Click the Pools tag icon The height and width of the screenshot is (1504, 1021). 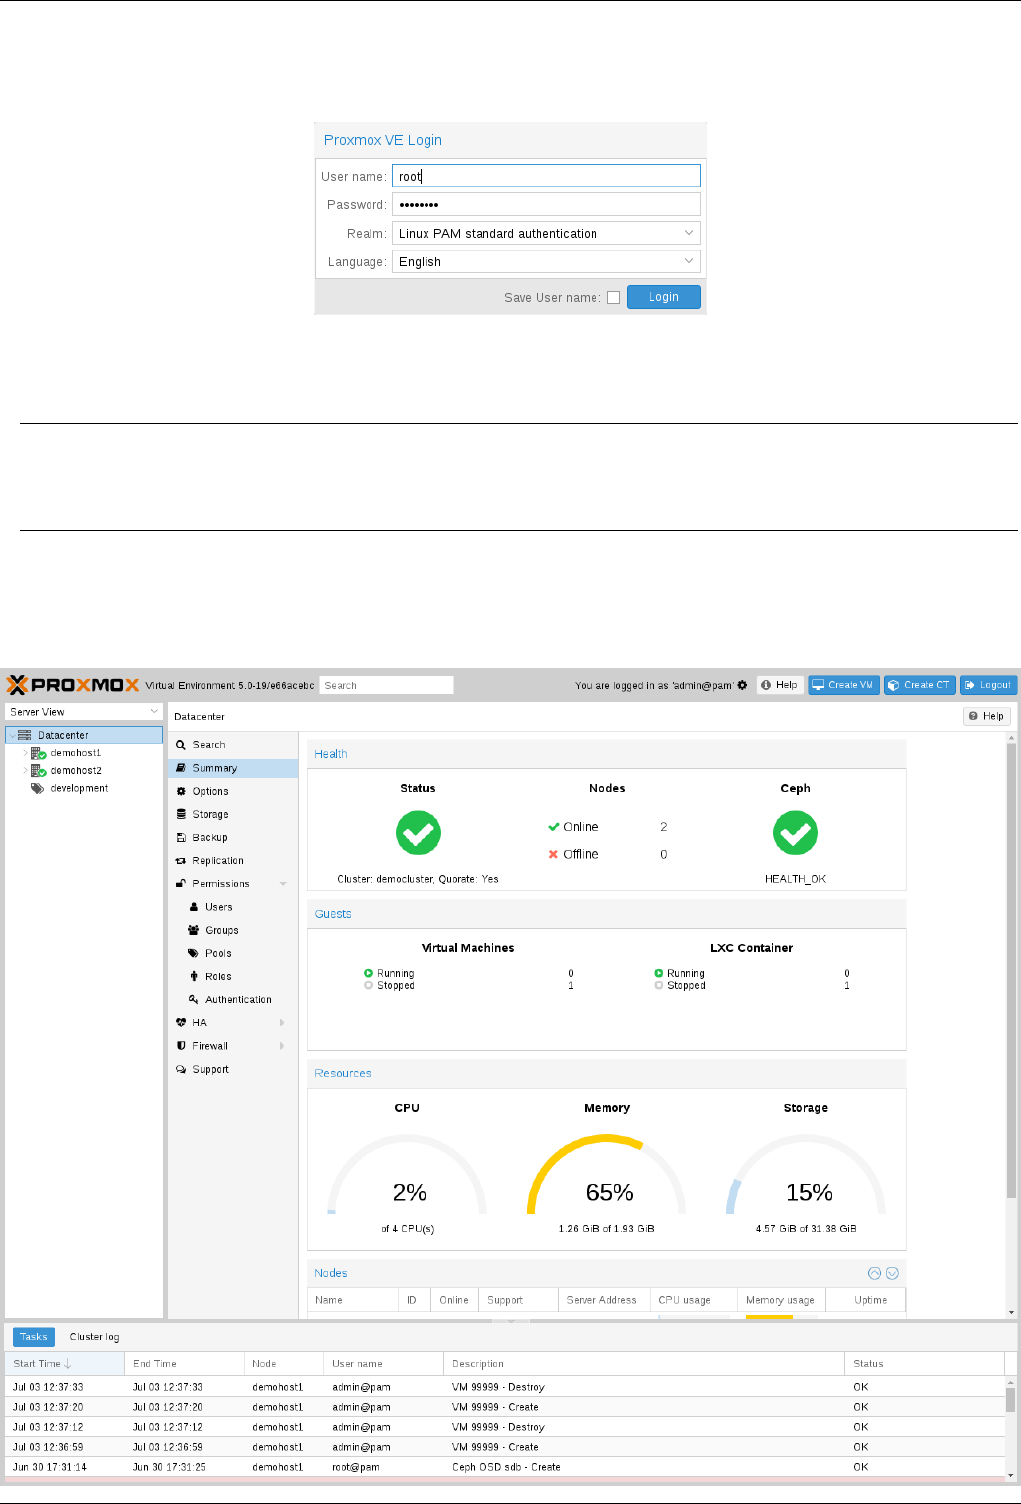194,953
